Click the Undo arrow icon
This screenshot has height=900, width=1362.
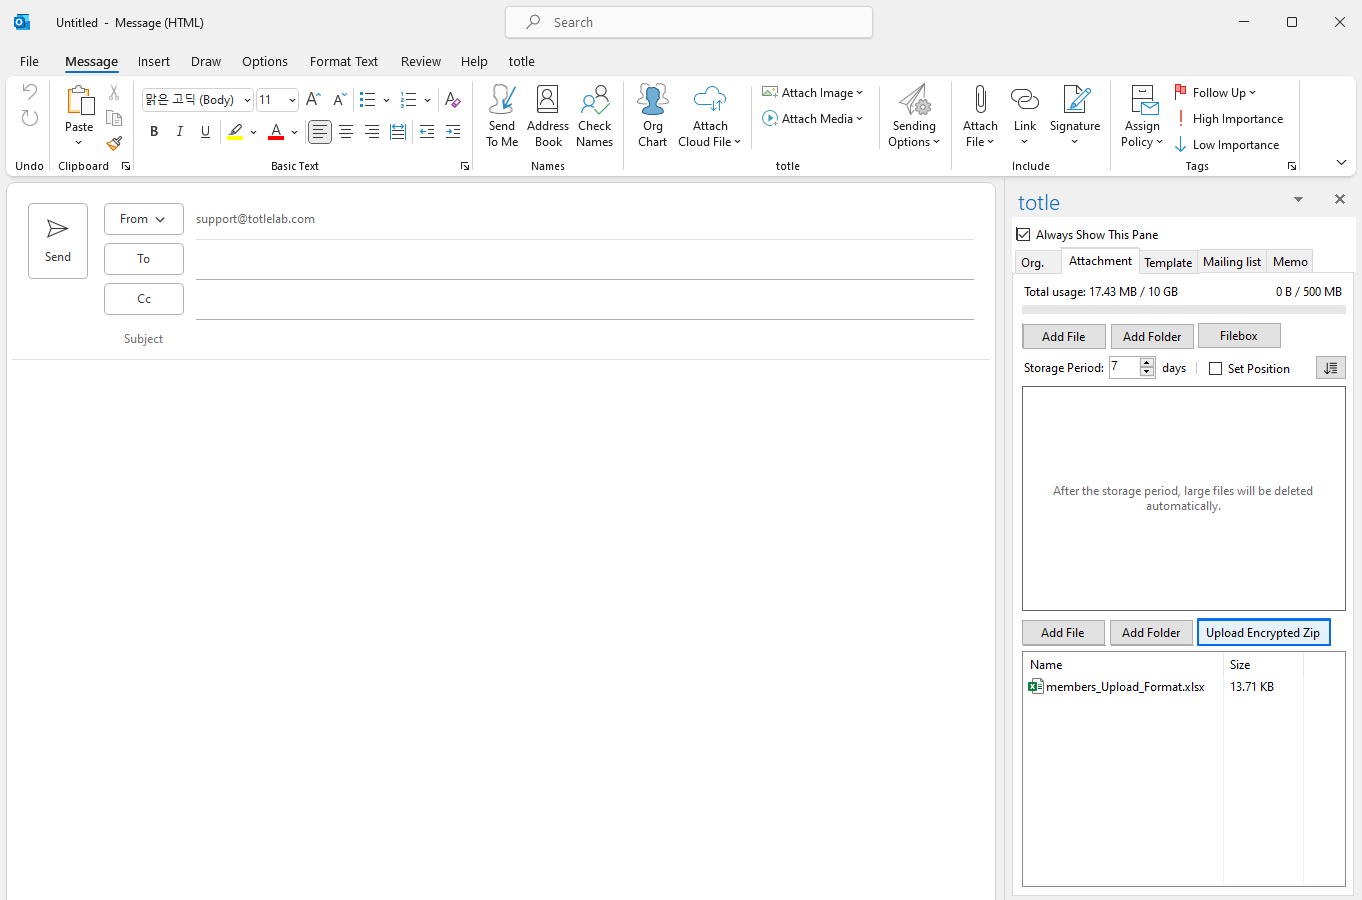[x=30, y=92]
